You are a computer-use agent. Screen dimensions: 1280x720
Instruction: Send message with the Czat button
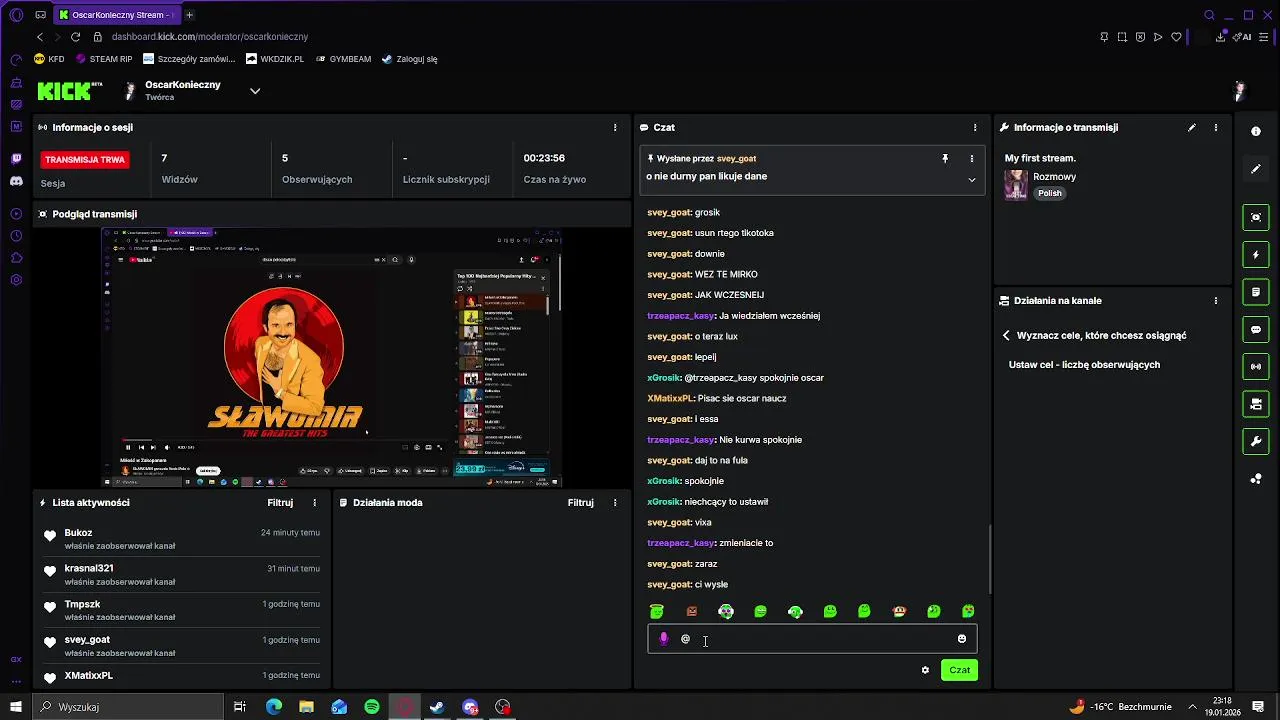[959, 670]
